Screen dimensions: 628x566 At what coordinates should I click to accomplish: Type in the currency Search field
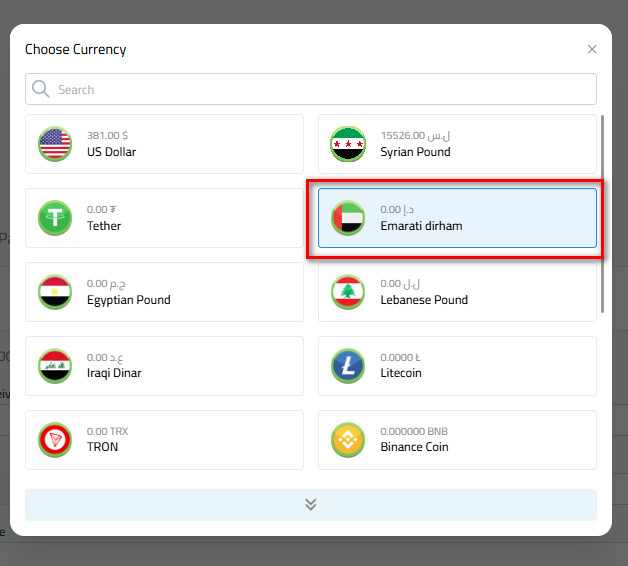(320, 89)
